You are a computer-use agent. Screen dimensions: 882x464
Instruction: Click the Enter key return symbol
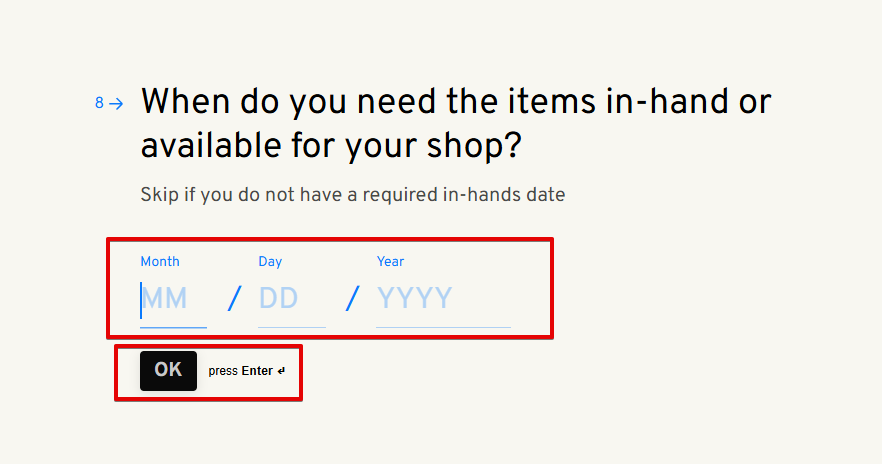[281, 371]
